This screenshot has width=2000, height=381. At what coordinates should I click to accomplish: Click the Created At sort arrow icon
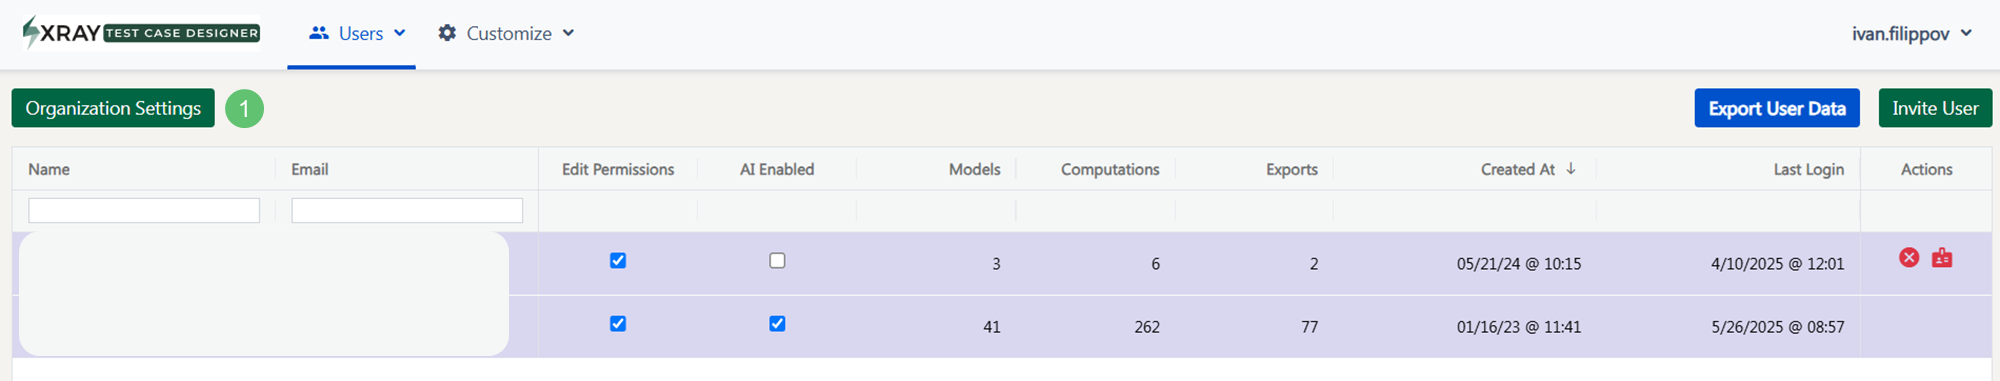(1571, 169)
